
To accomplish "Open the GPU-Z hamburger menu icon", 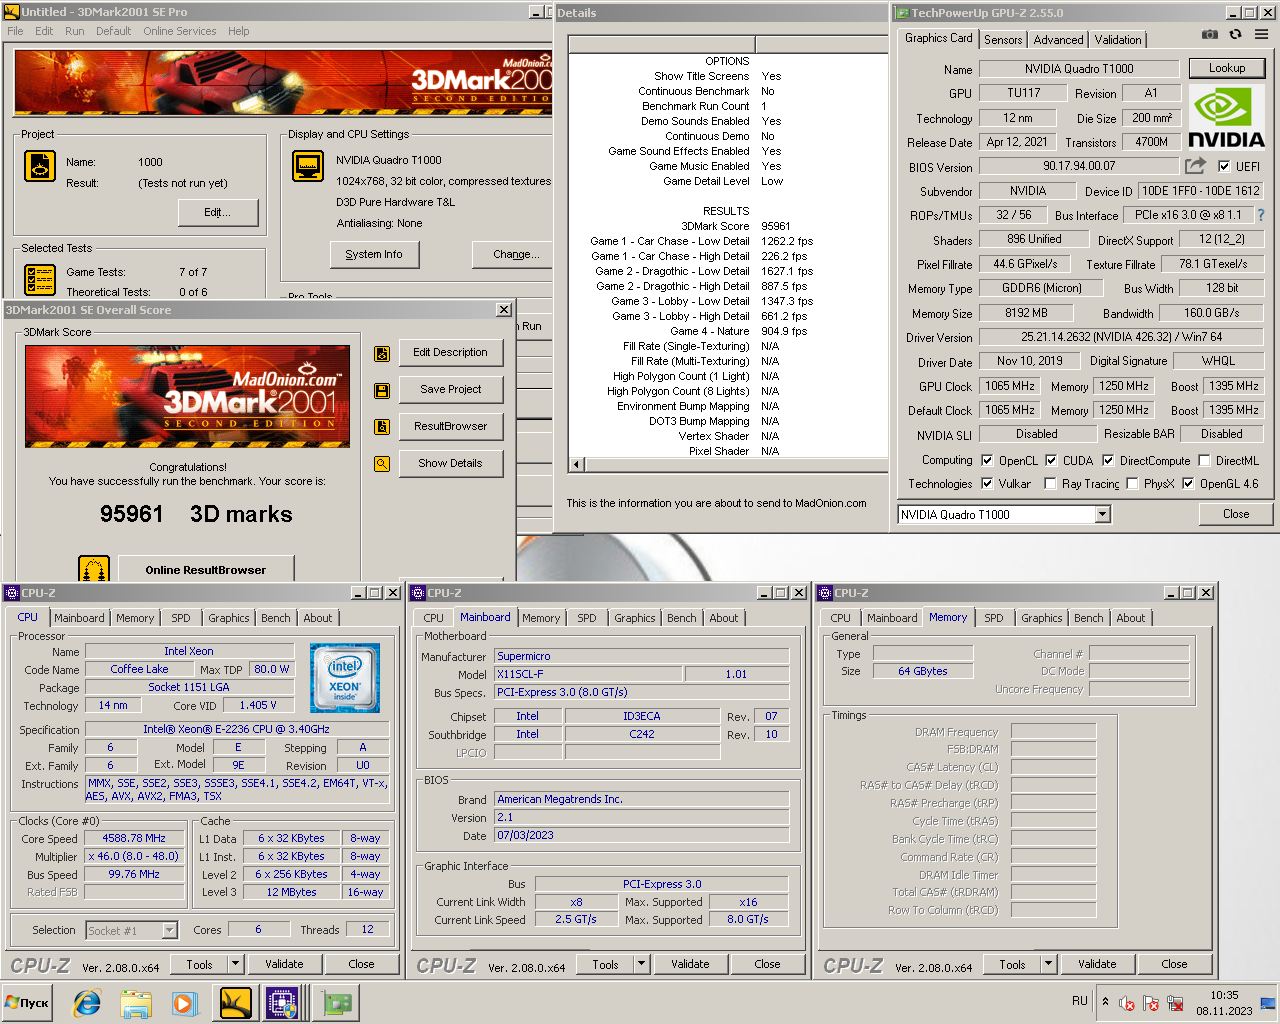I will (1261, 35).
